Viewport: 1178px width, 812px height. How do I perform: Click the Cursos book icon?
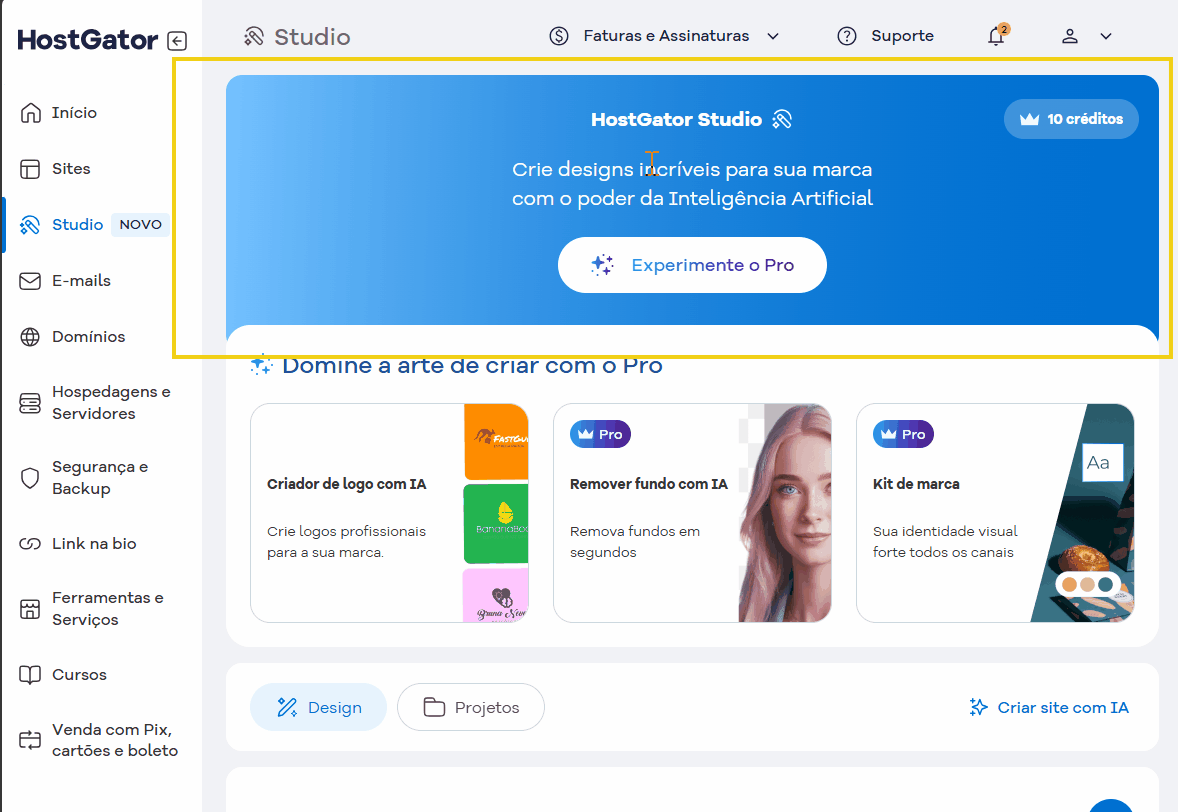click(x=30, y=675)
